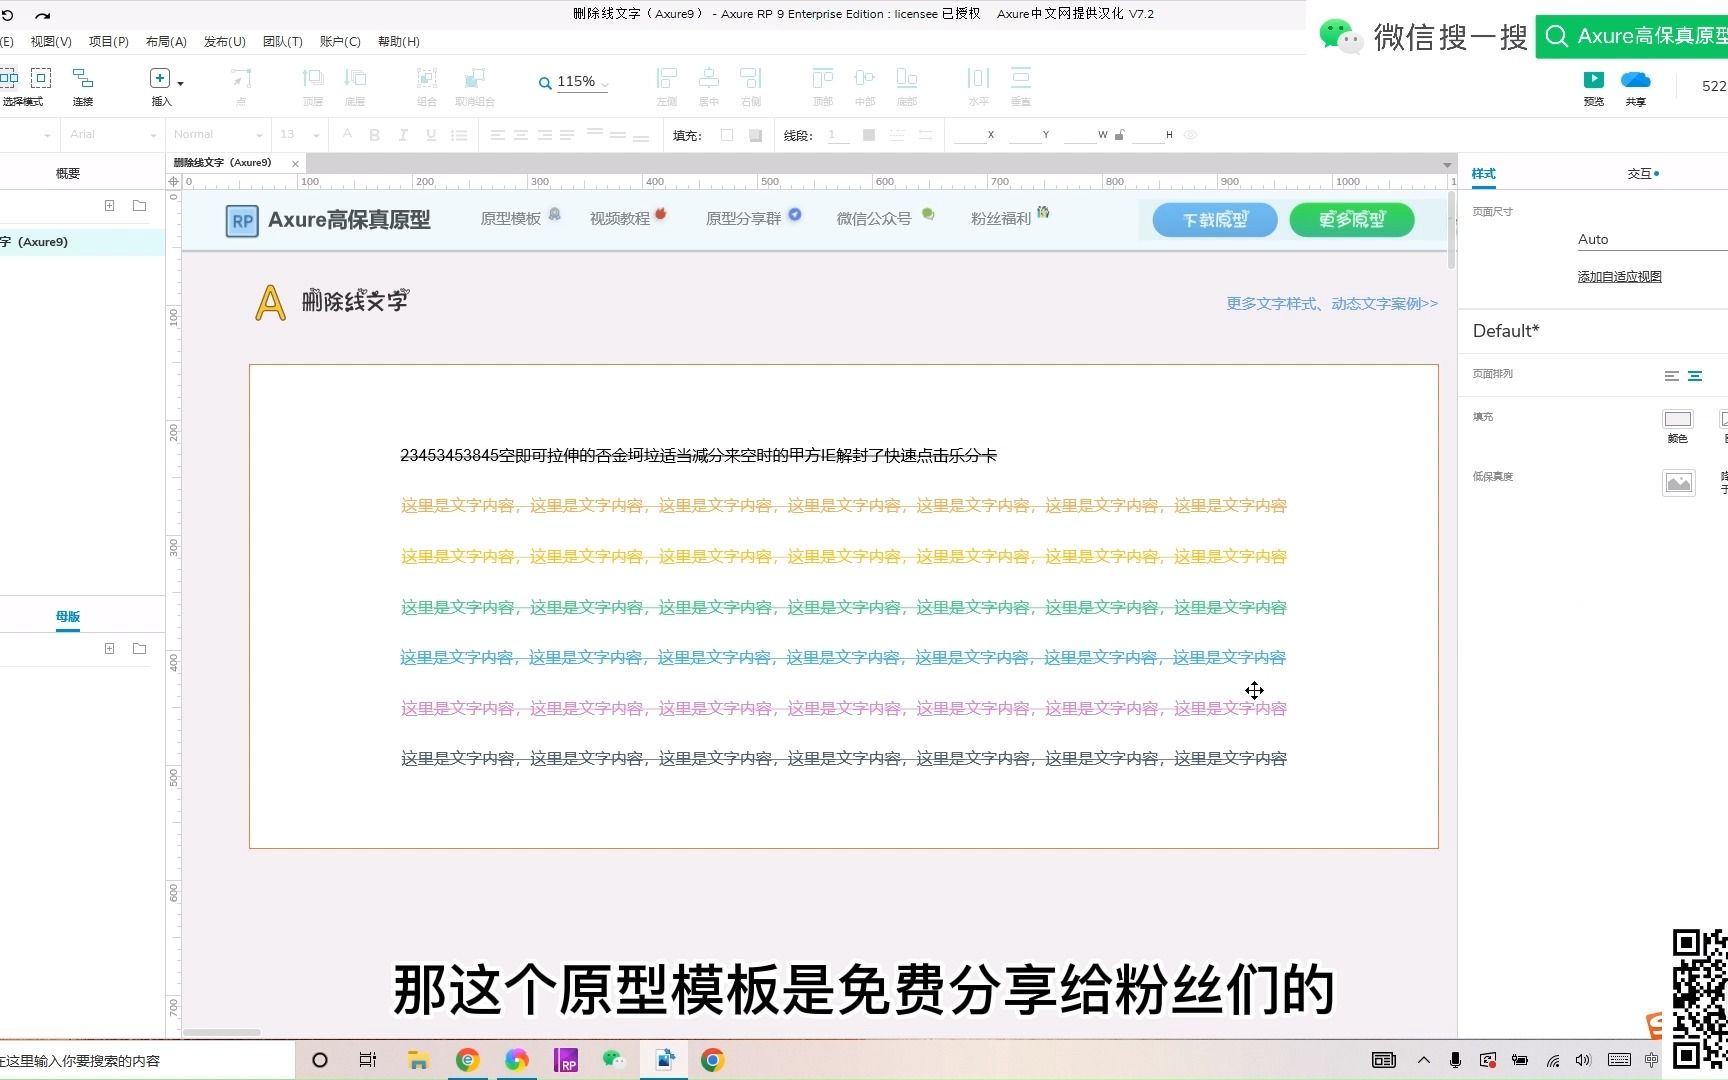Align elements left with 左侧 icon
Image resolution: width=1728 pixels, height=1080 pixels.
pos(666,80)
